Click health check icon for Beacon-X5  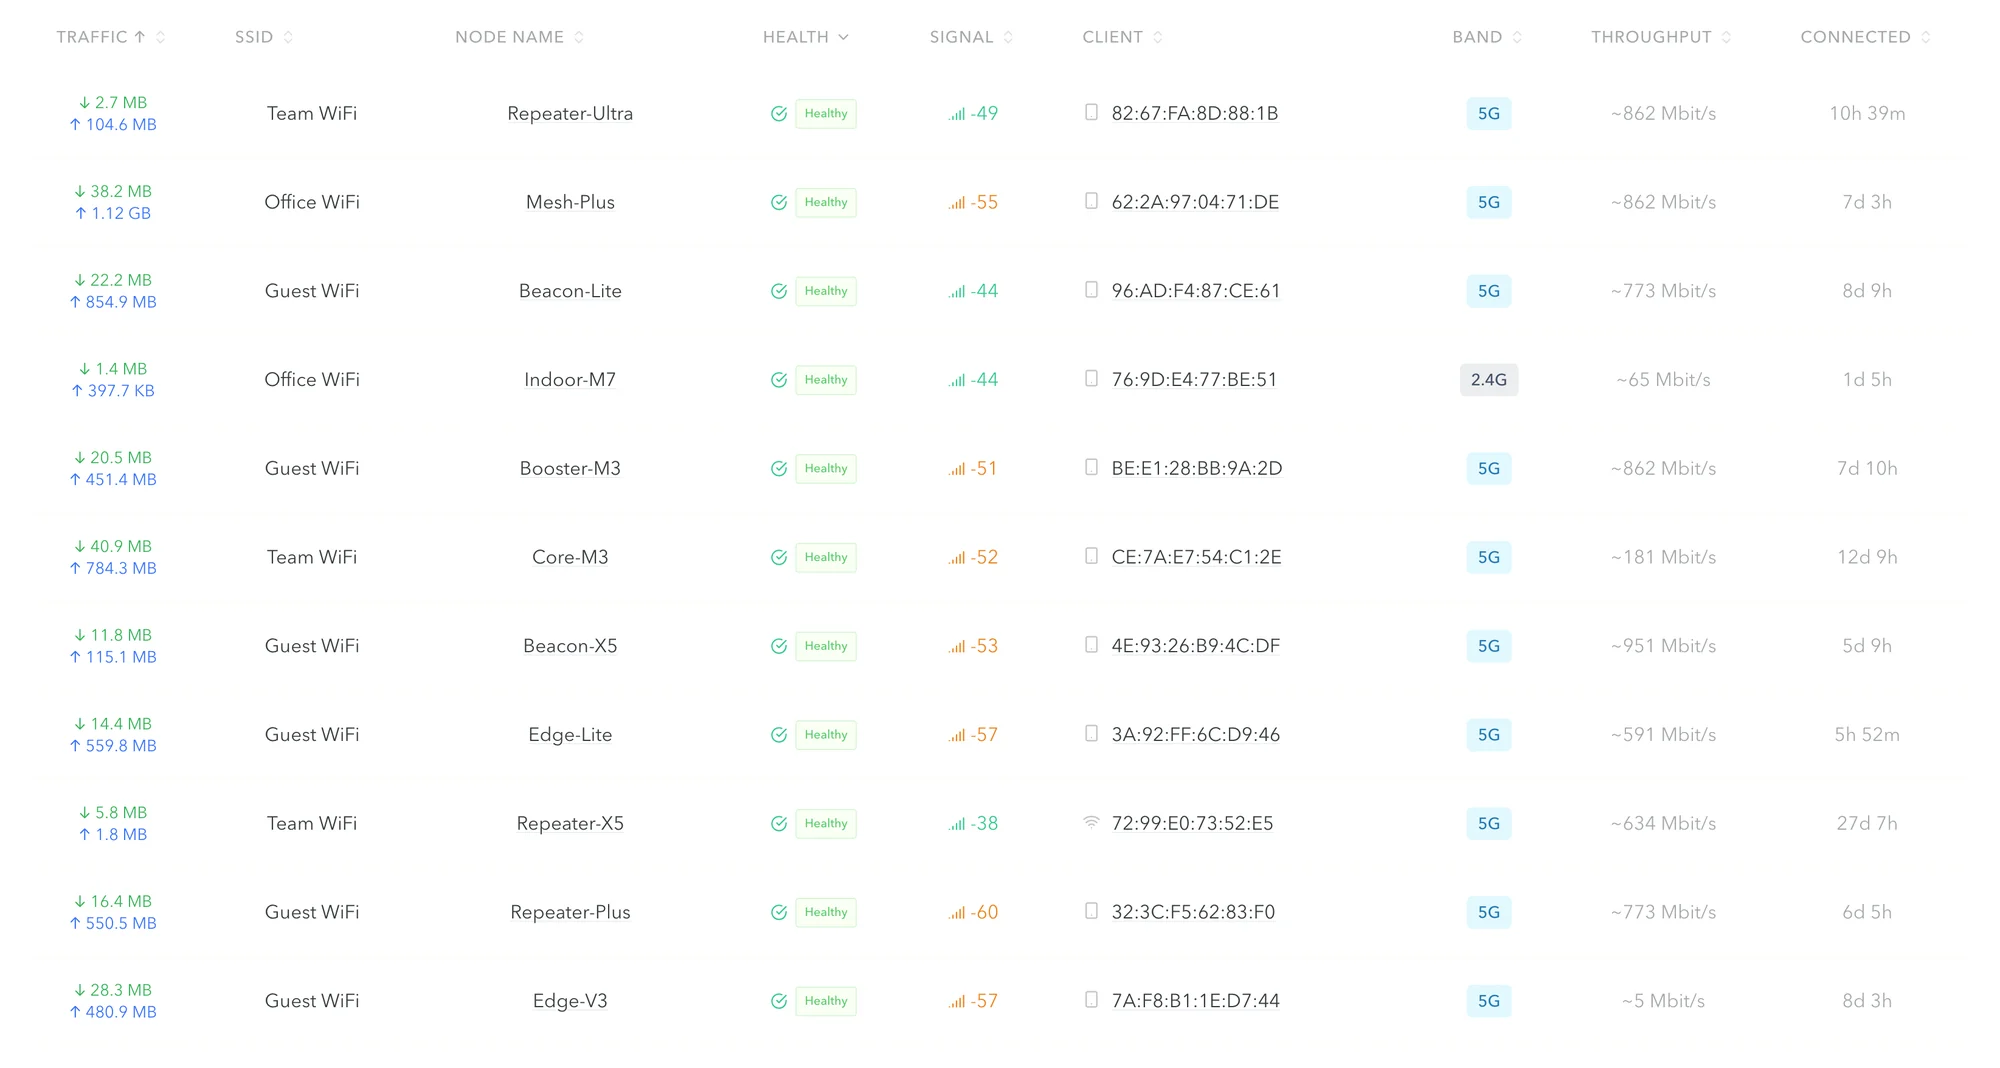pyautogui.click(x=779, y=647)
